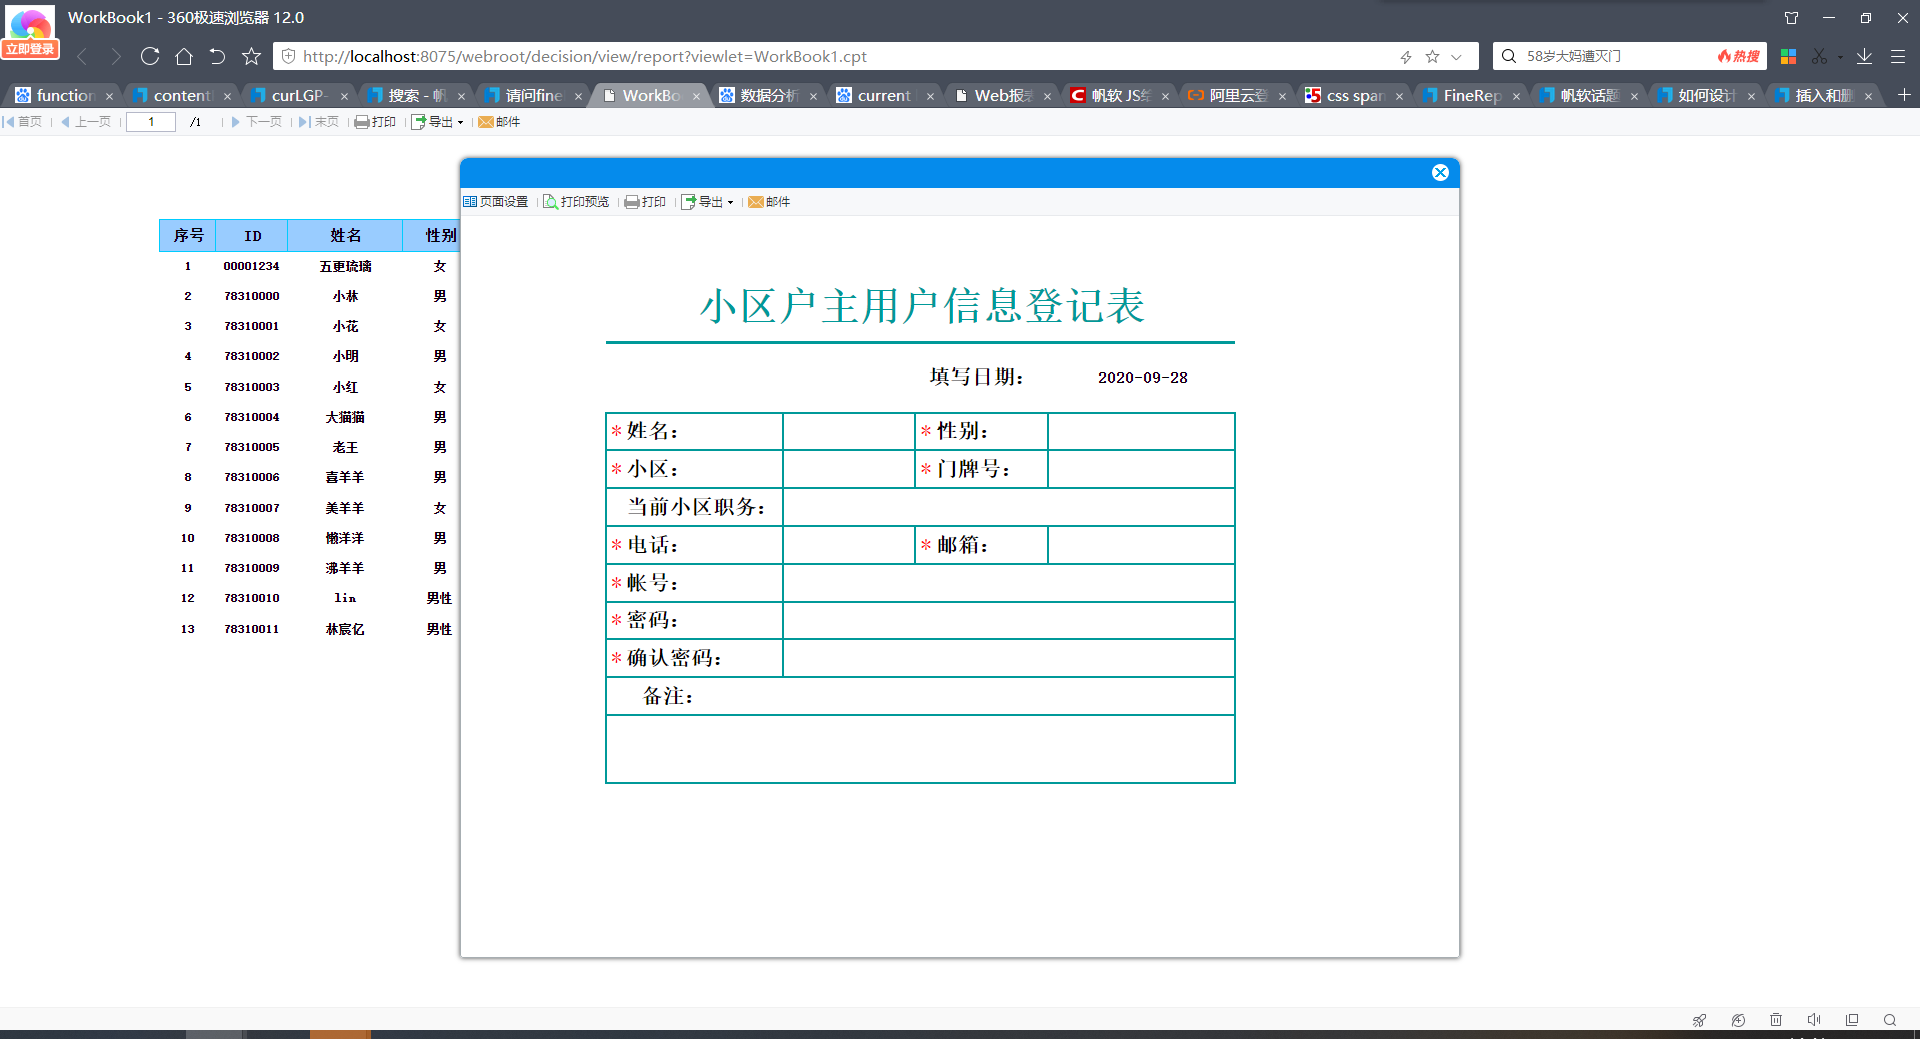Image resolution: width=1920 pixels, height=1039 pixels.
Task: Open the browser hamburger menu
Action: (x=1897, y=56)
